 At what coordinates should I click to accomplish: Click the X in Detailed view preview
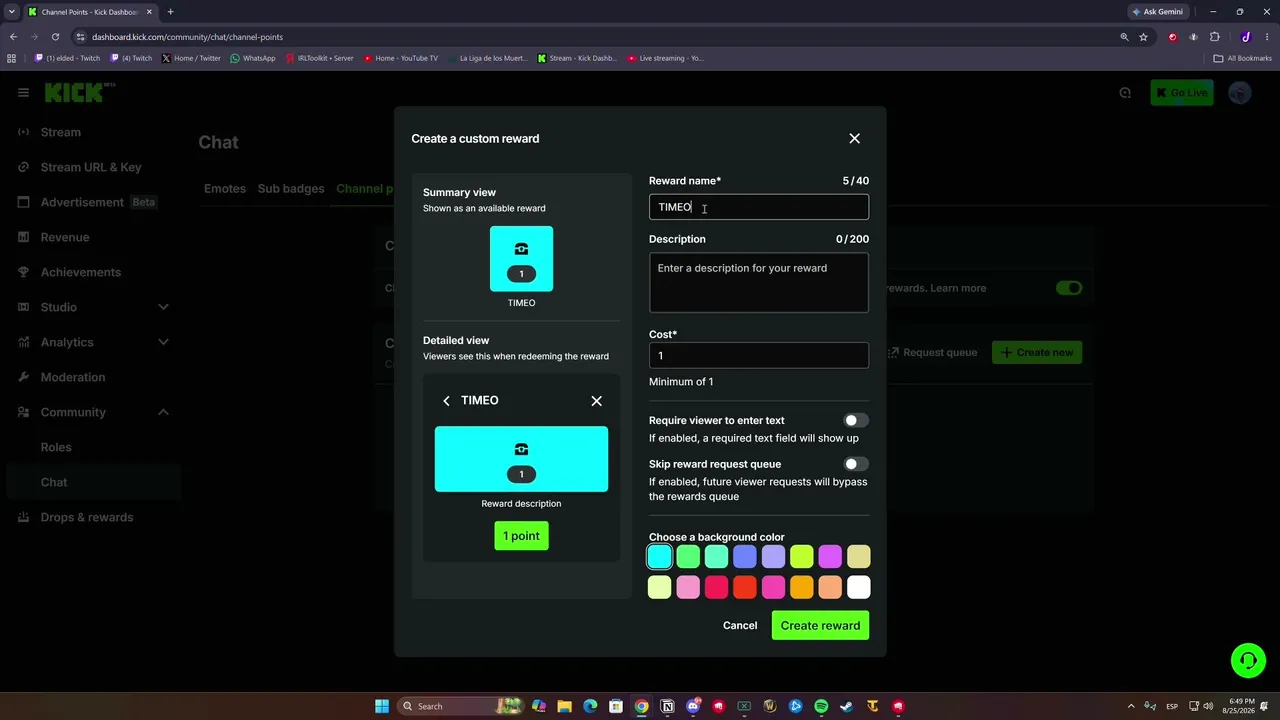pos(596,401)
